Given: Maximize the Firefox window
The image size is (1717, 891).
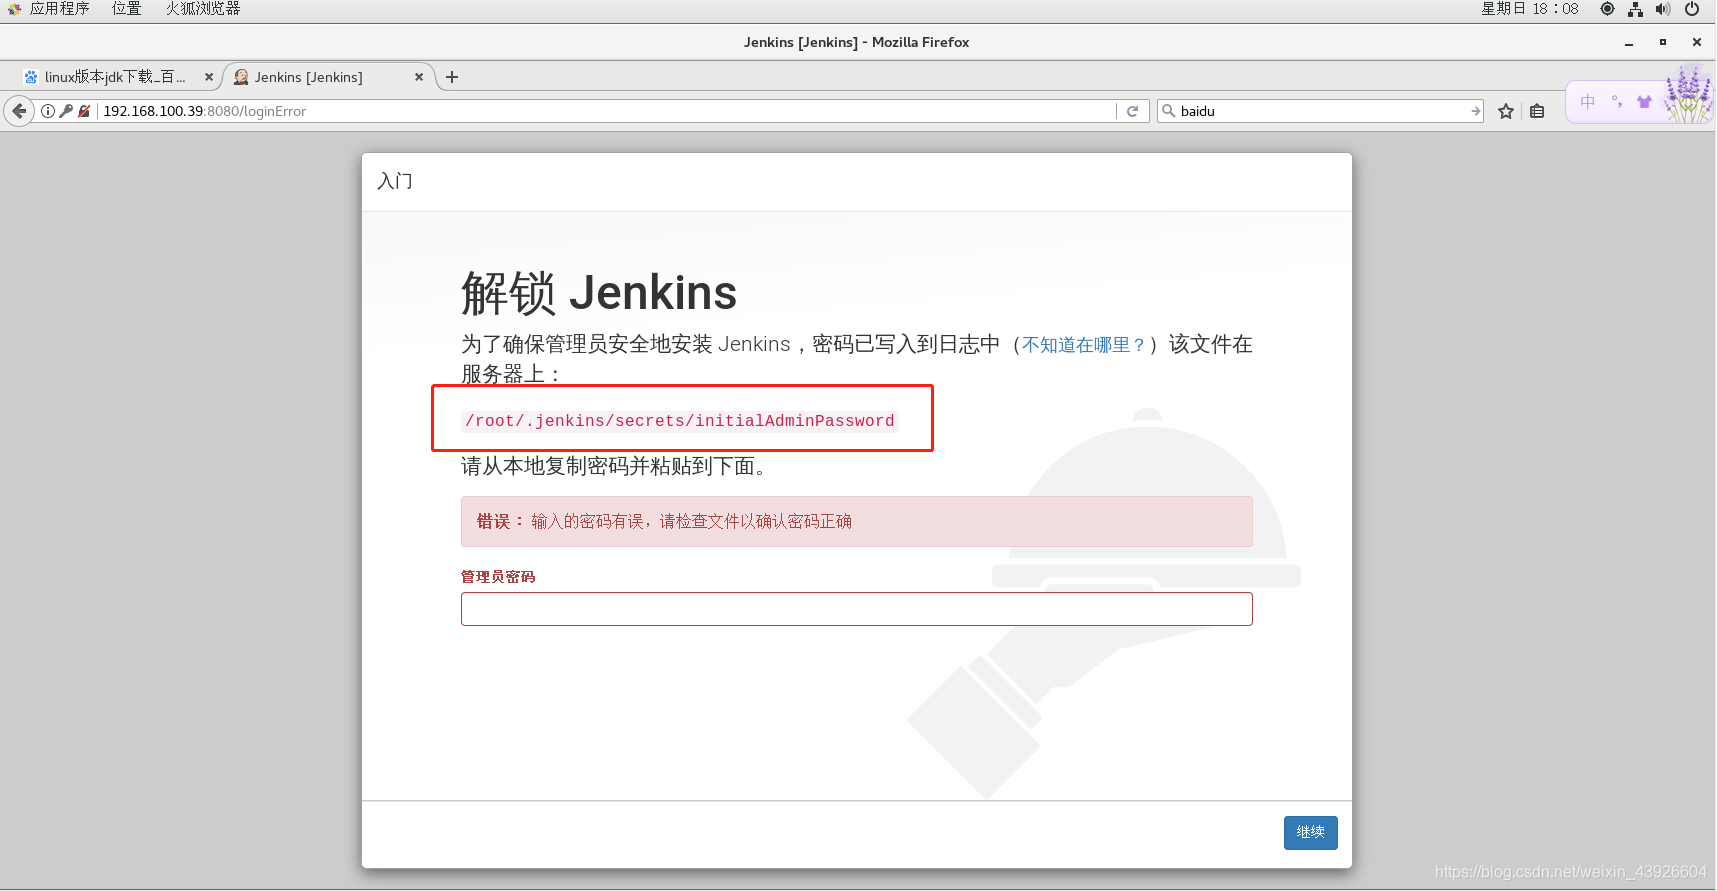Looking at the screenshot, I should tap(1663, 42).
